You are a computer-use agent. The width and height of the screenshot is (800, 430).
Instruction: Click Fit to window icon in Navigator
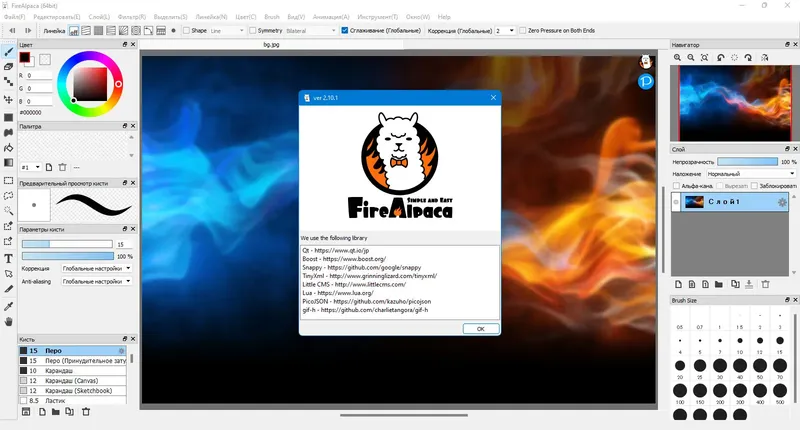pos(705,58)
